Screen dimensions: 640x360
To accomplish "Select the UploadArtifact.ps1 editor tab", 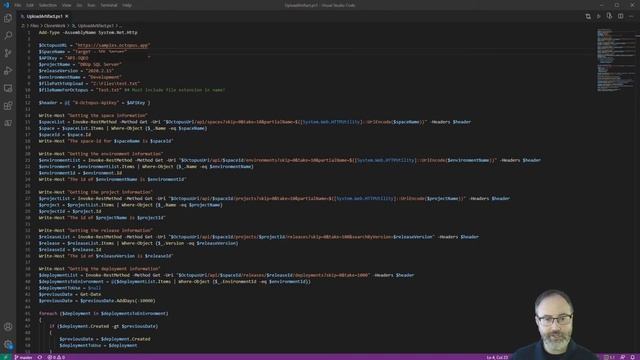I will pos(44,16).
